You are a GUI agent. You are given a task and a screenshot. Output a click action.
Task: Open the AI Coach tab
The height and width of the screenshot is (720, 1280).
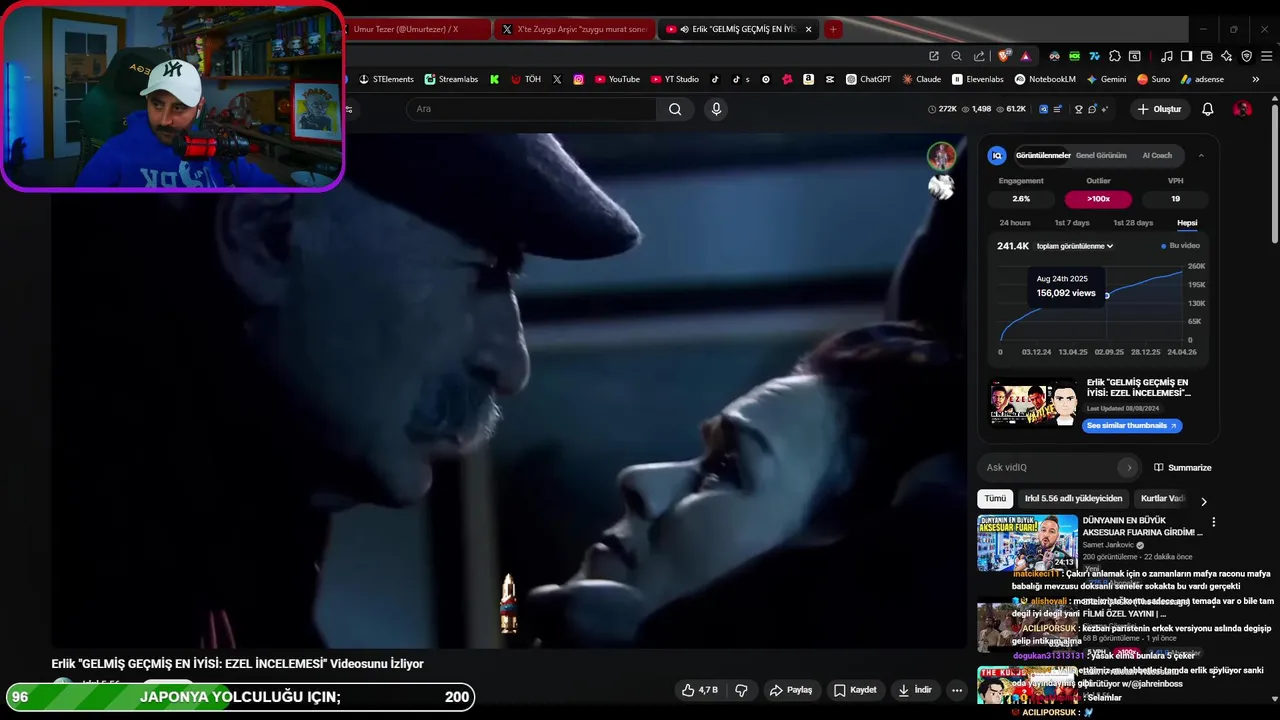1157,155
